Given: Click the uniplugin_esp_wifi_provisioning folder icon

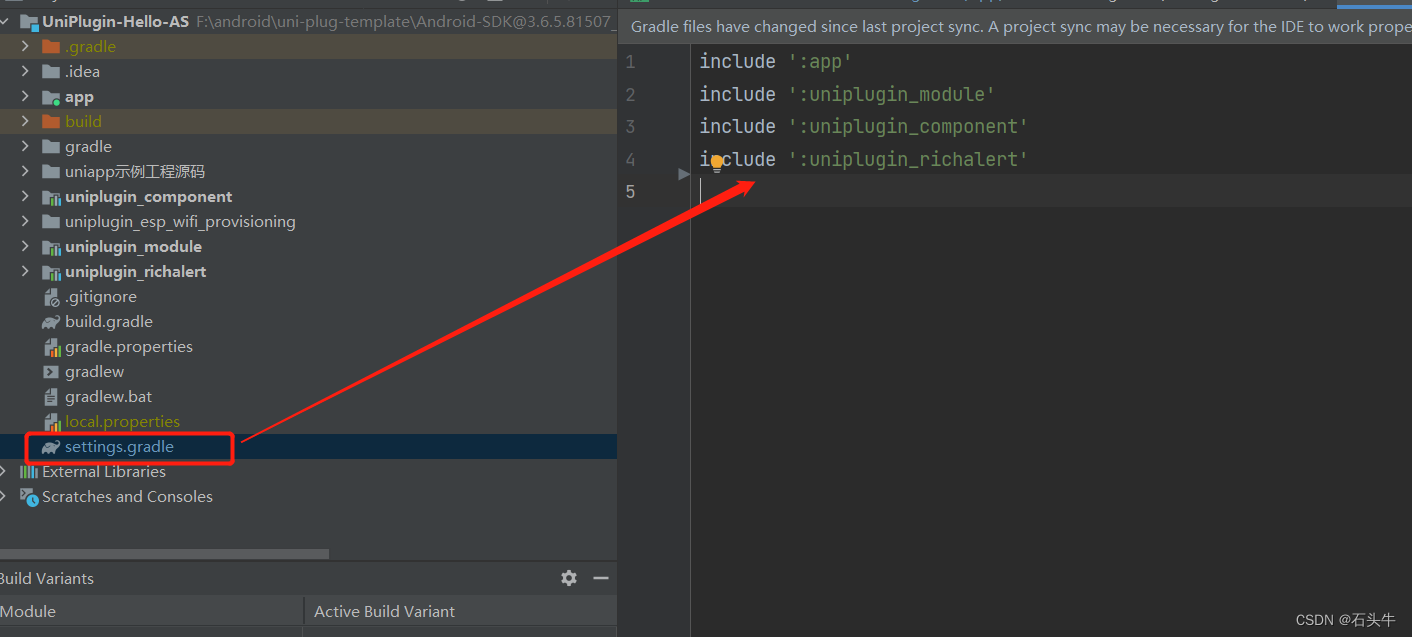Looking at the screenshot, I should (51, 222).
